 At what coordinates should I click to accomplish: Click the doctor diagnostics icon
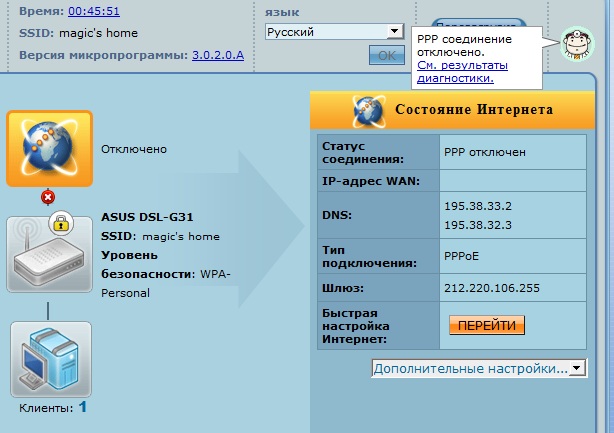point(576,45)
